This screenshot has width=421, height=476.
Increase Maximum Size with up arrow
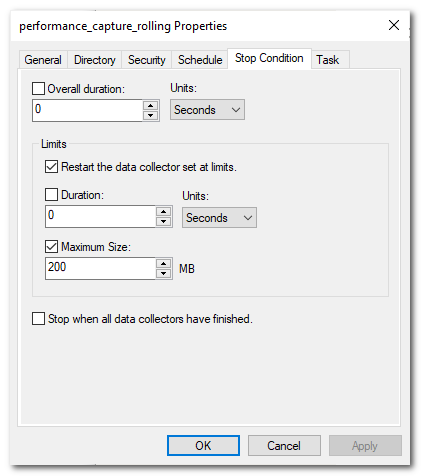163,264
